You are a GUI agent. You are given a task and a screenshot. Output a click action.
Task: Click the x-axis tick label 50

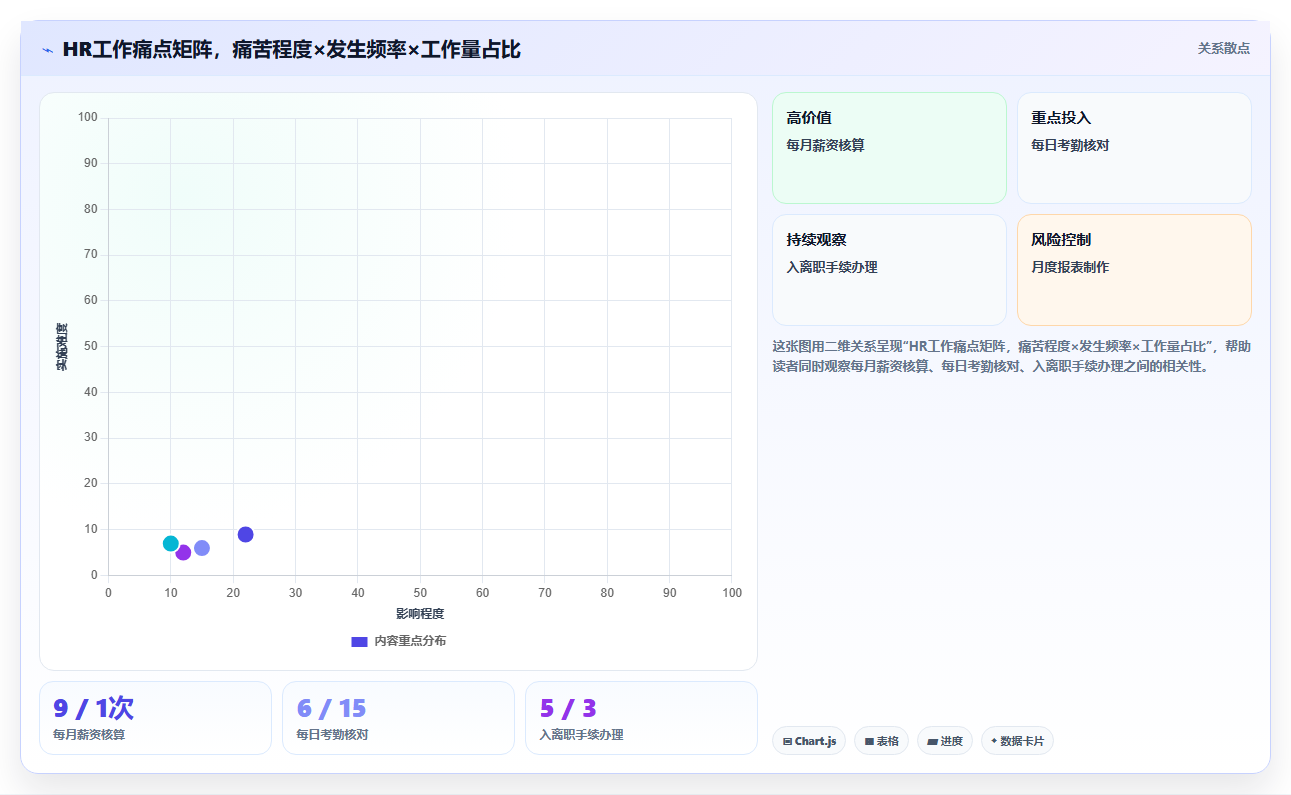[420, 593]
